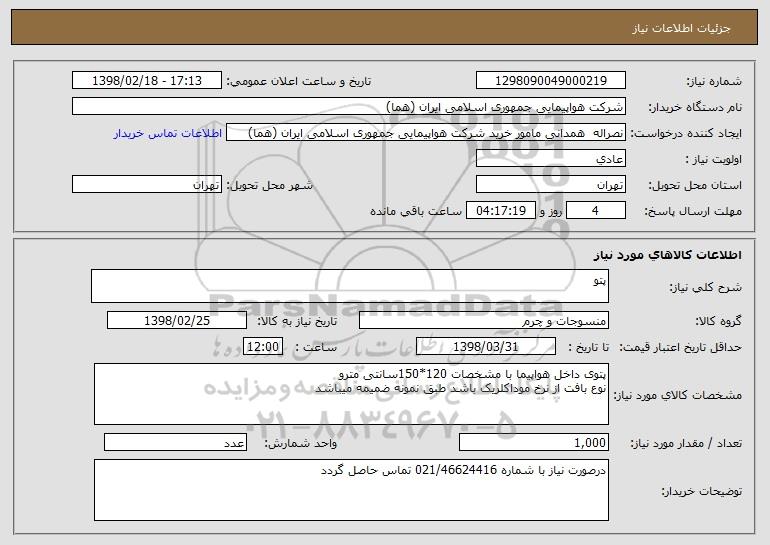Click the label ایجاد کننده درخواست
The width and height of the screenshot is (770, 545).
pyautogui.click(x=686, y=134)
